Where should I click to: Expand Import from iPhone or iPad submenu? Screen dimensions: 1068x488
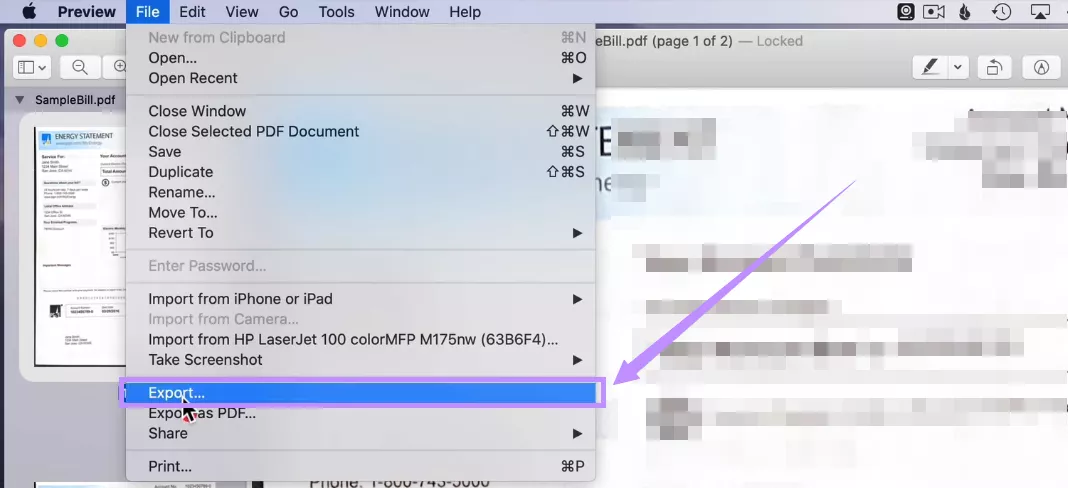[x=360, y=299]
